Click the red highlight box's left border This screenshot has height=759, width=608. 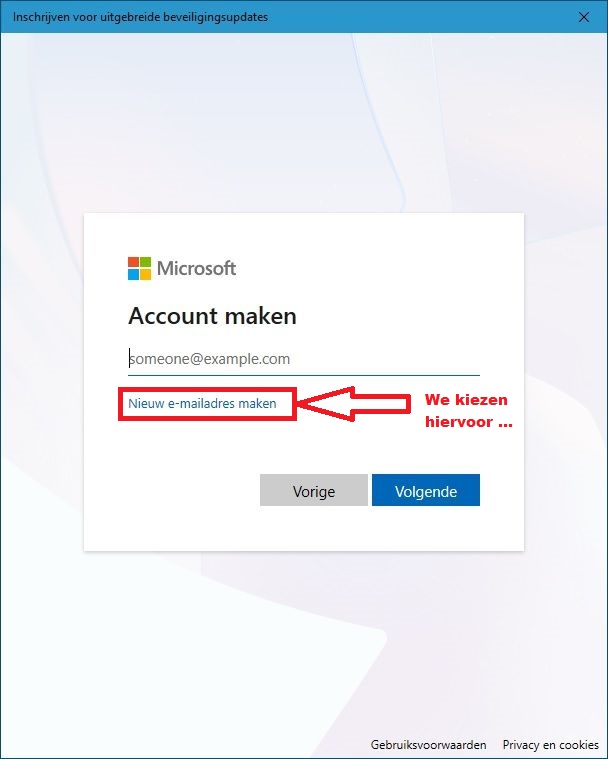pyautogui.click(x=120, y=404)
